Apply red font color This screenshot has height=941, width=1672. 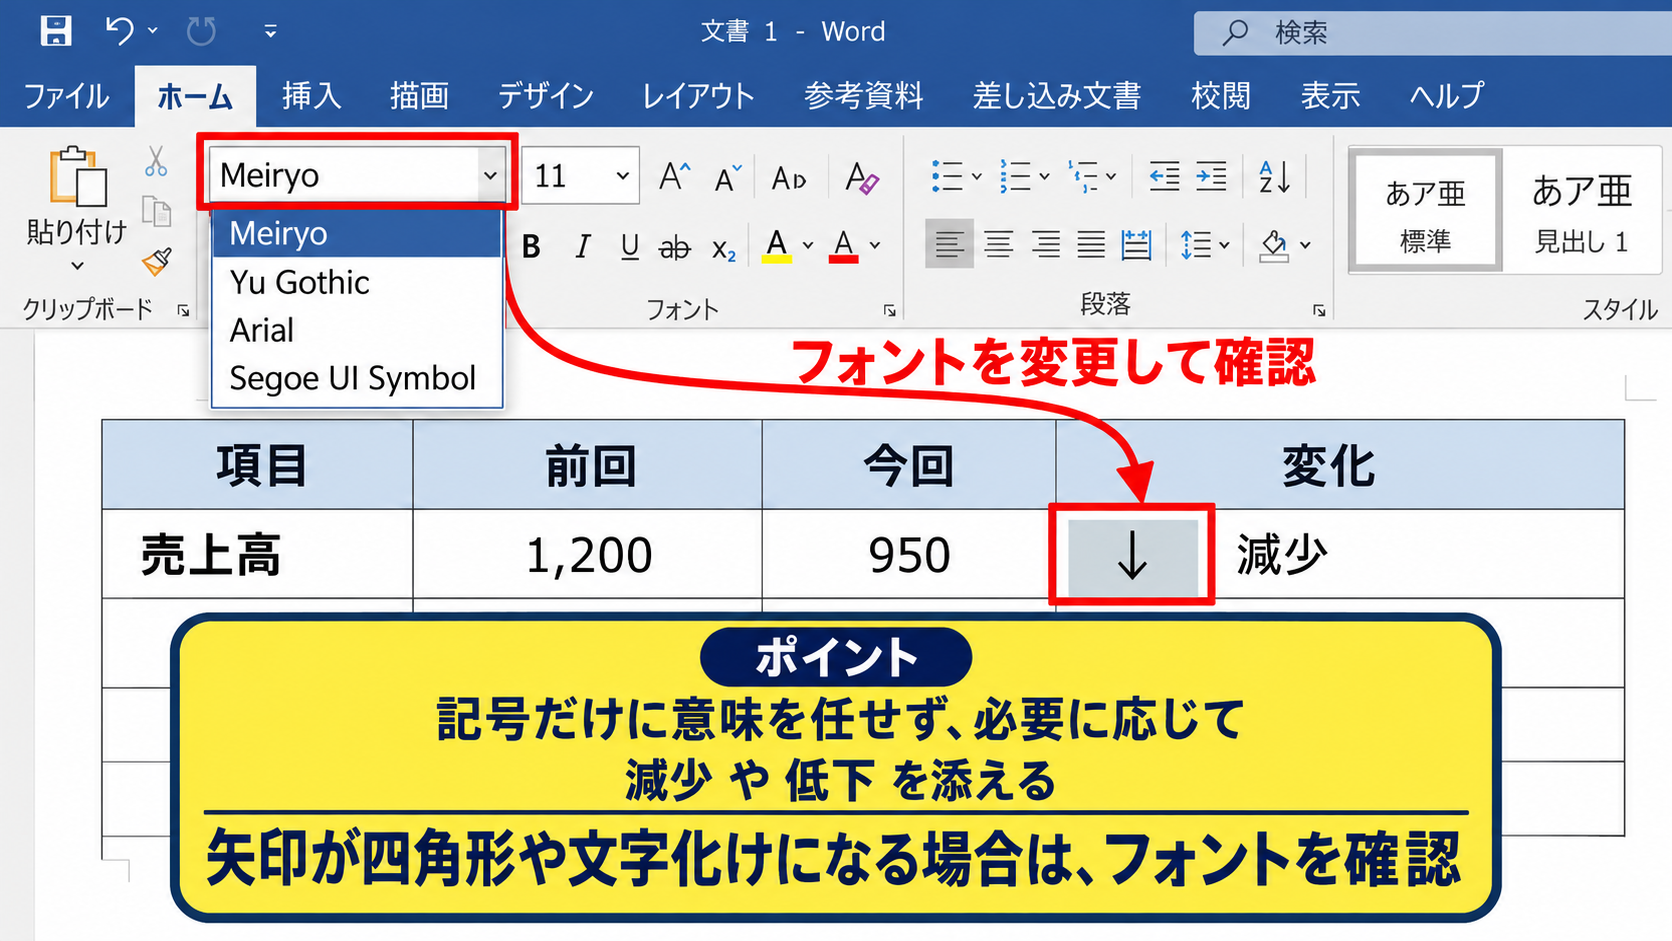click(844, 246)
